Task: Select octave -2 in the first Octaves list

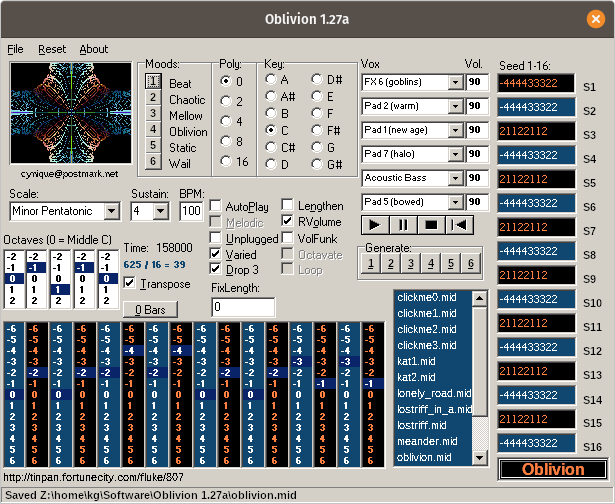Action: pos(13,257)
